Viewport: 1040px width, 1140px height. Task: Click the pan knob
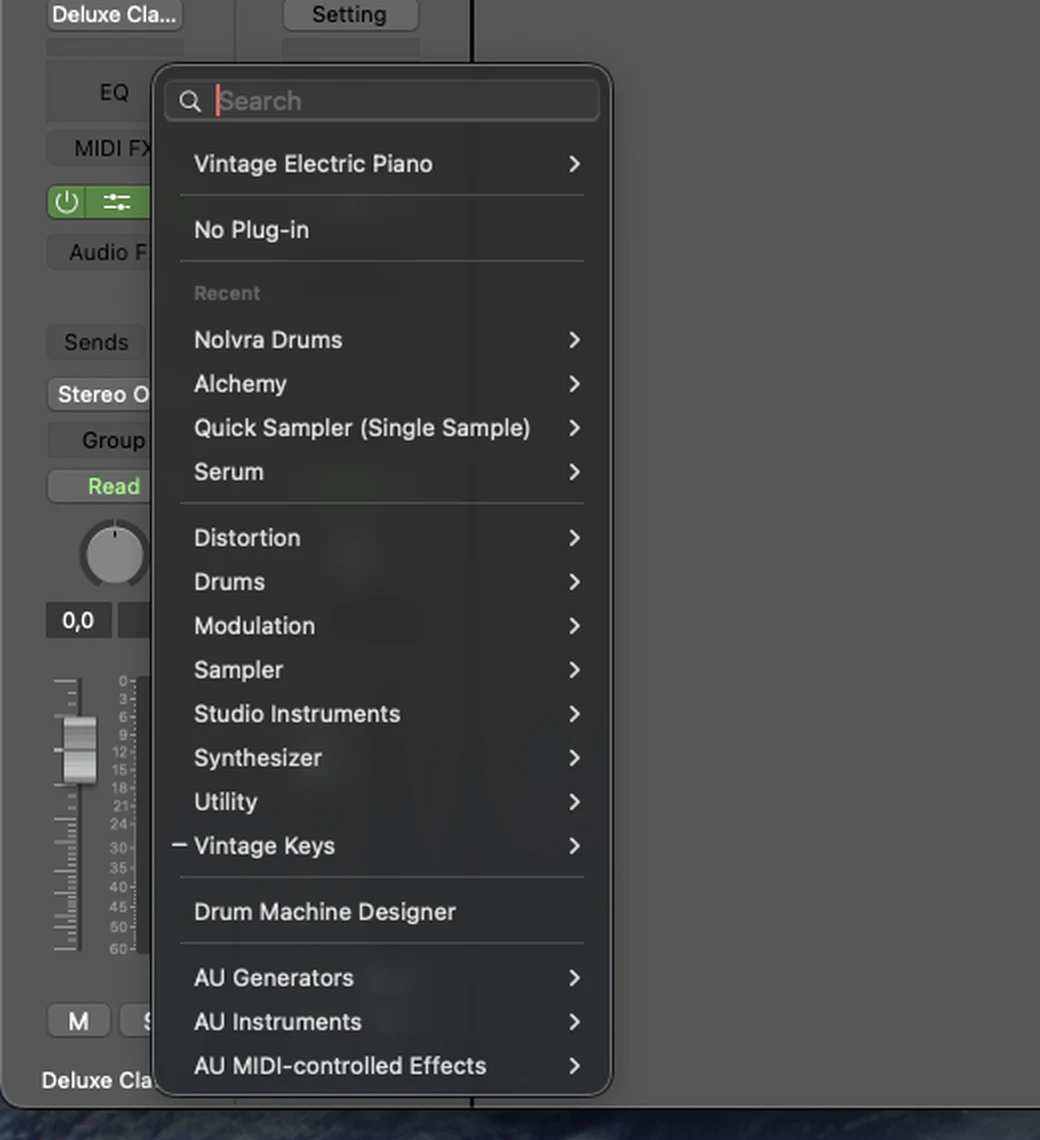[x=114, y=554]
